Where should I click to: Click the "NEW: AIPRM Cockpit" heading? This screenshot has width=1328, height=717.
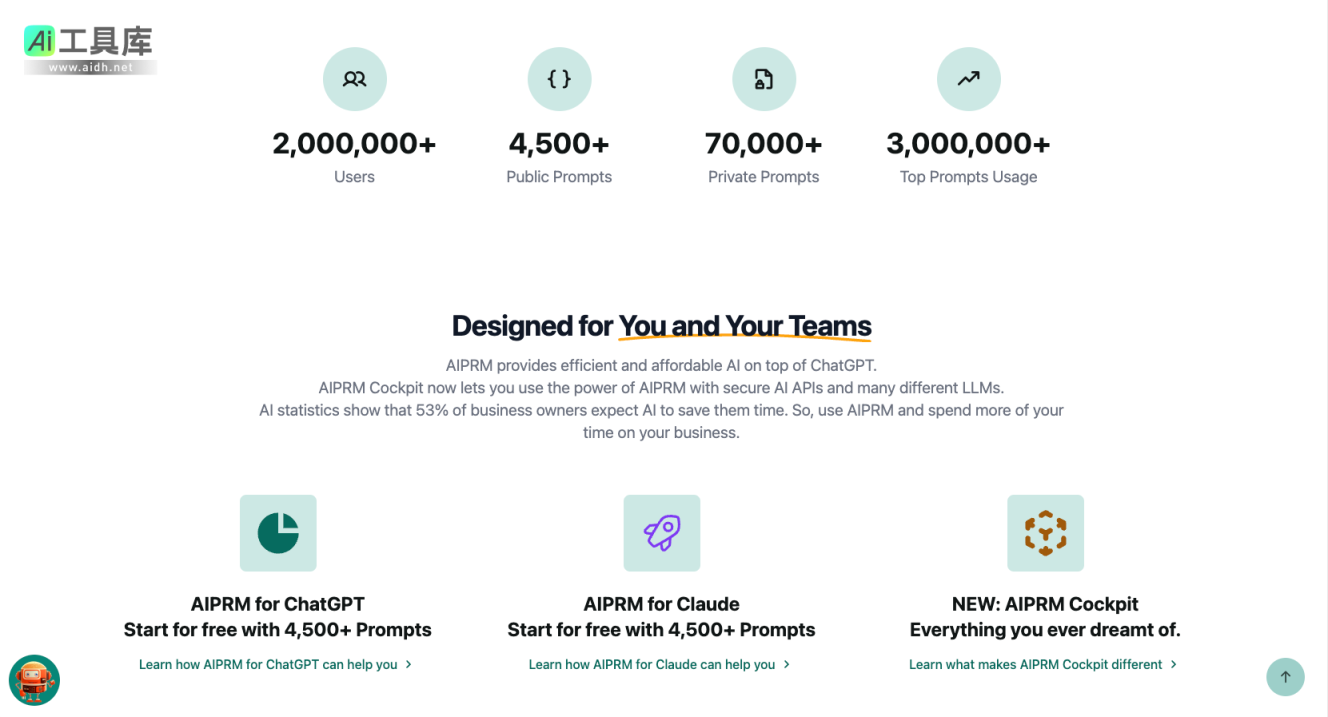[1045, 604]
